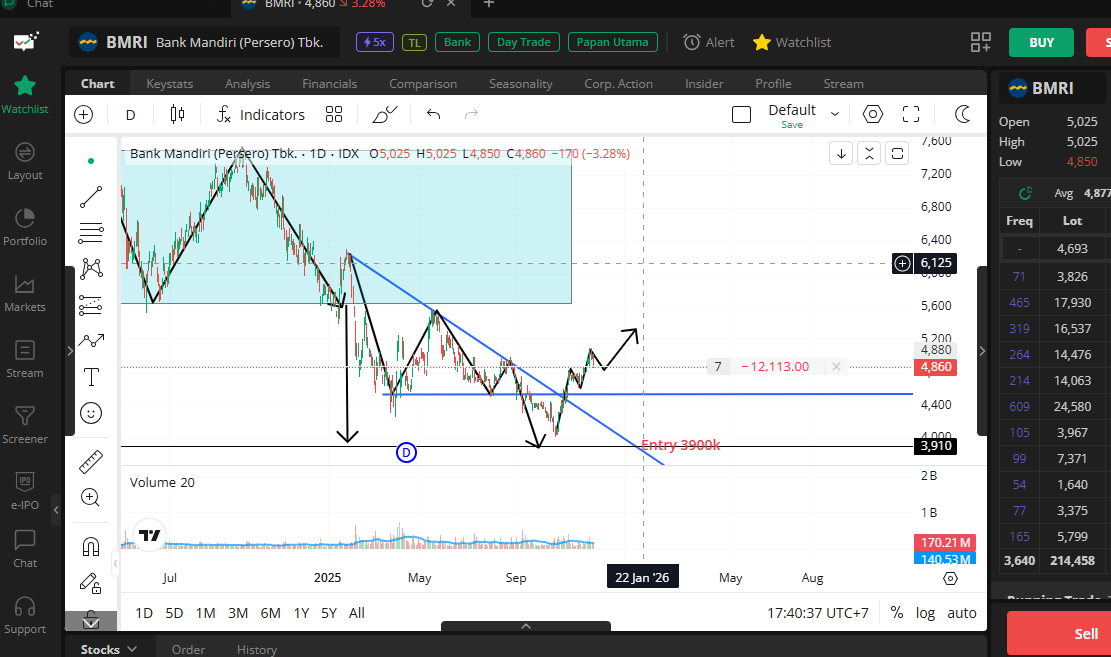Expand the bottom panel chevron handle
Screen dimensions: 1111x657
click(526, 626)
